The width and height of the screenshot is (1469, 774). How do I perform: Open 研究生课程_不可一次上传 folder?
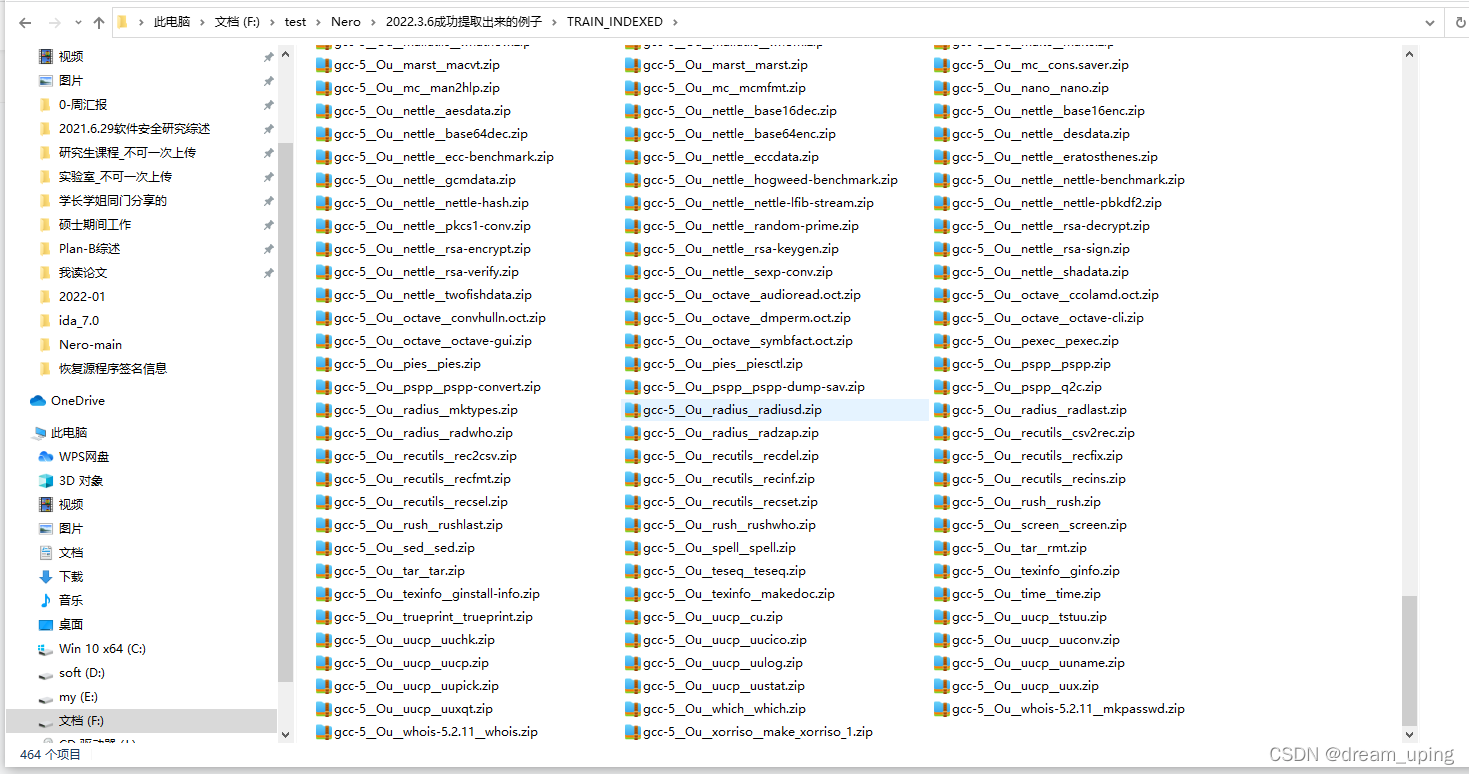127,153
